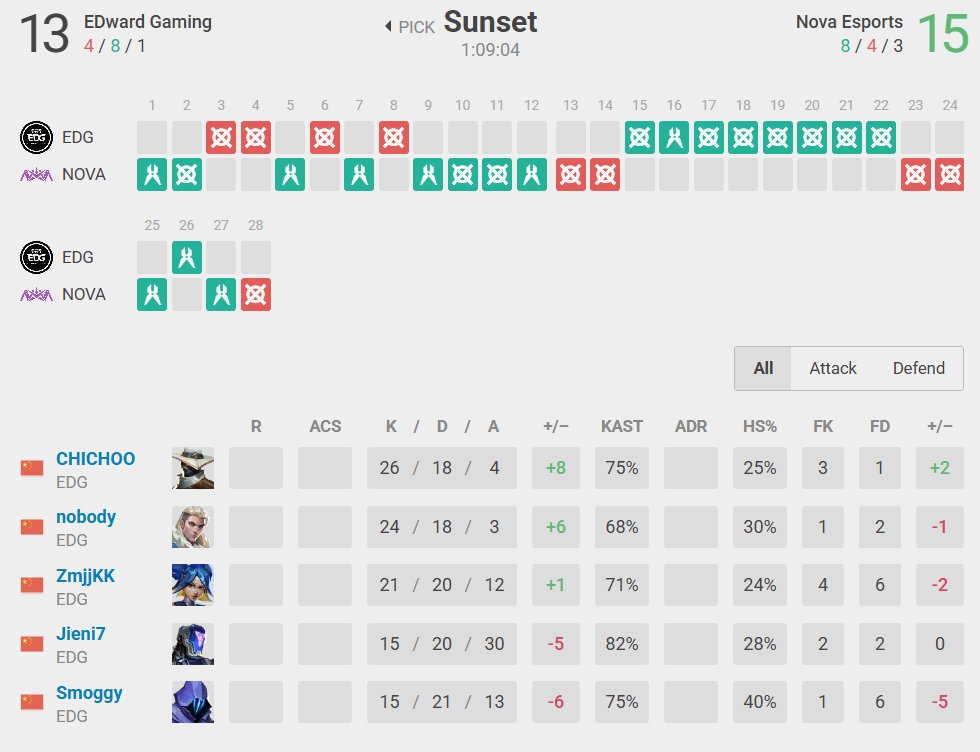This screenshot has height=752, width=980.
Task: Click NOVA's round 27 defuse icon
Action: point(221,294)
